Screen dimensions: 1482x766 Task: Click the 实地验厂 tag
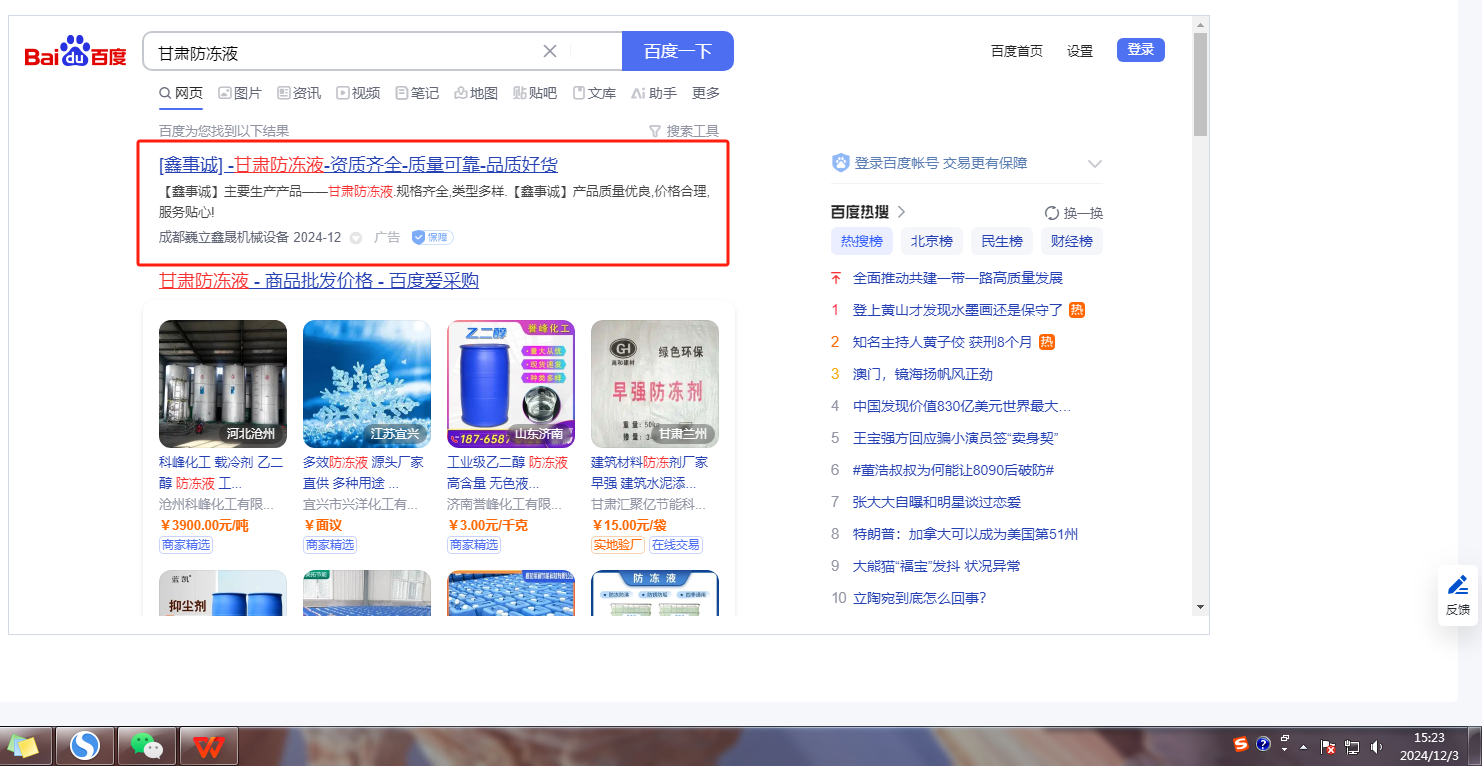point(618,545)
